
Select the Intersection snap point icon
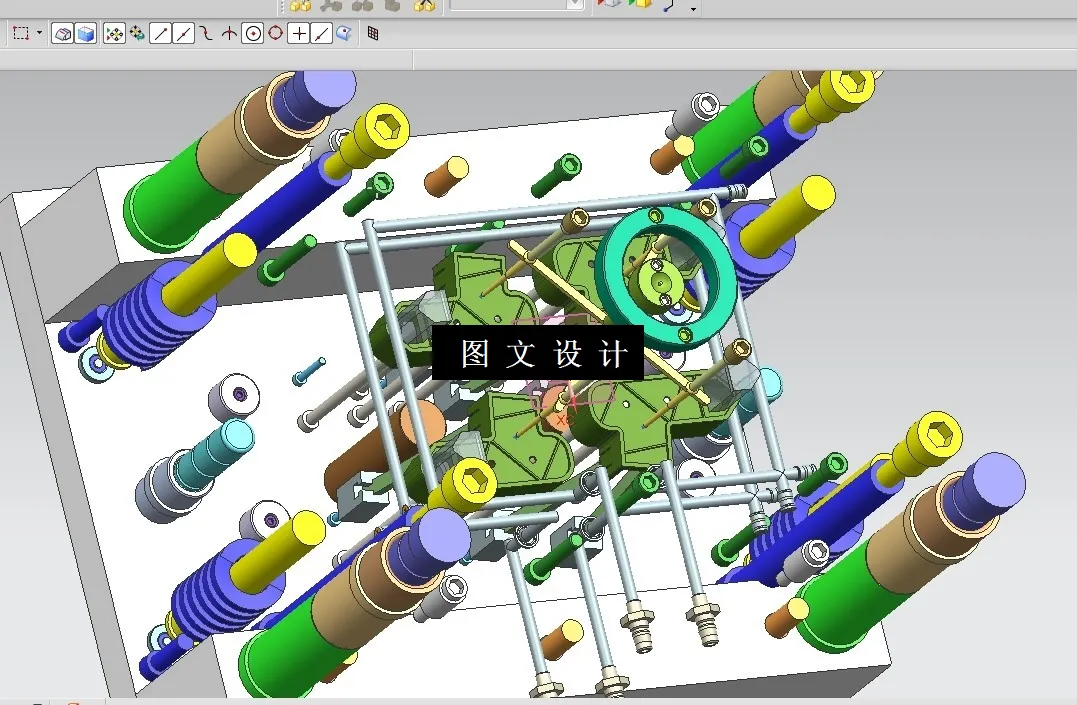tap(230, 33)
